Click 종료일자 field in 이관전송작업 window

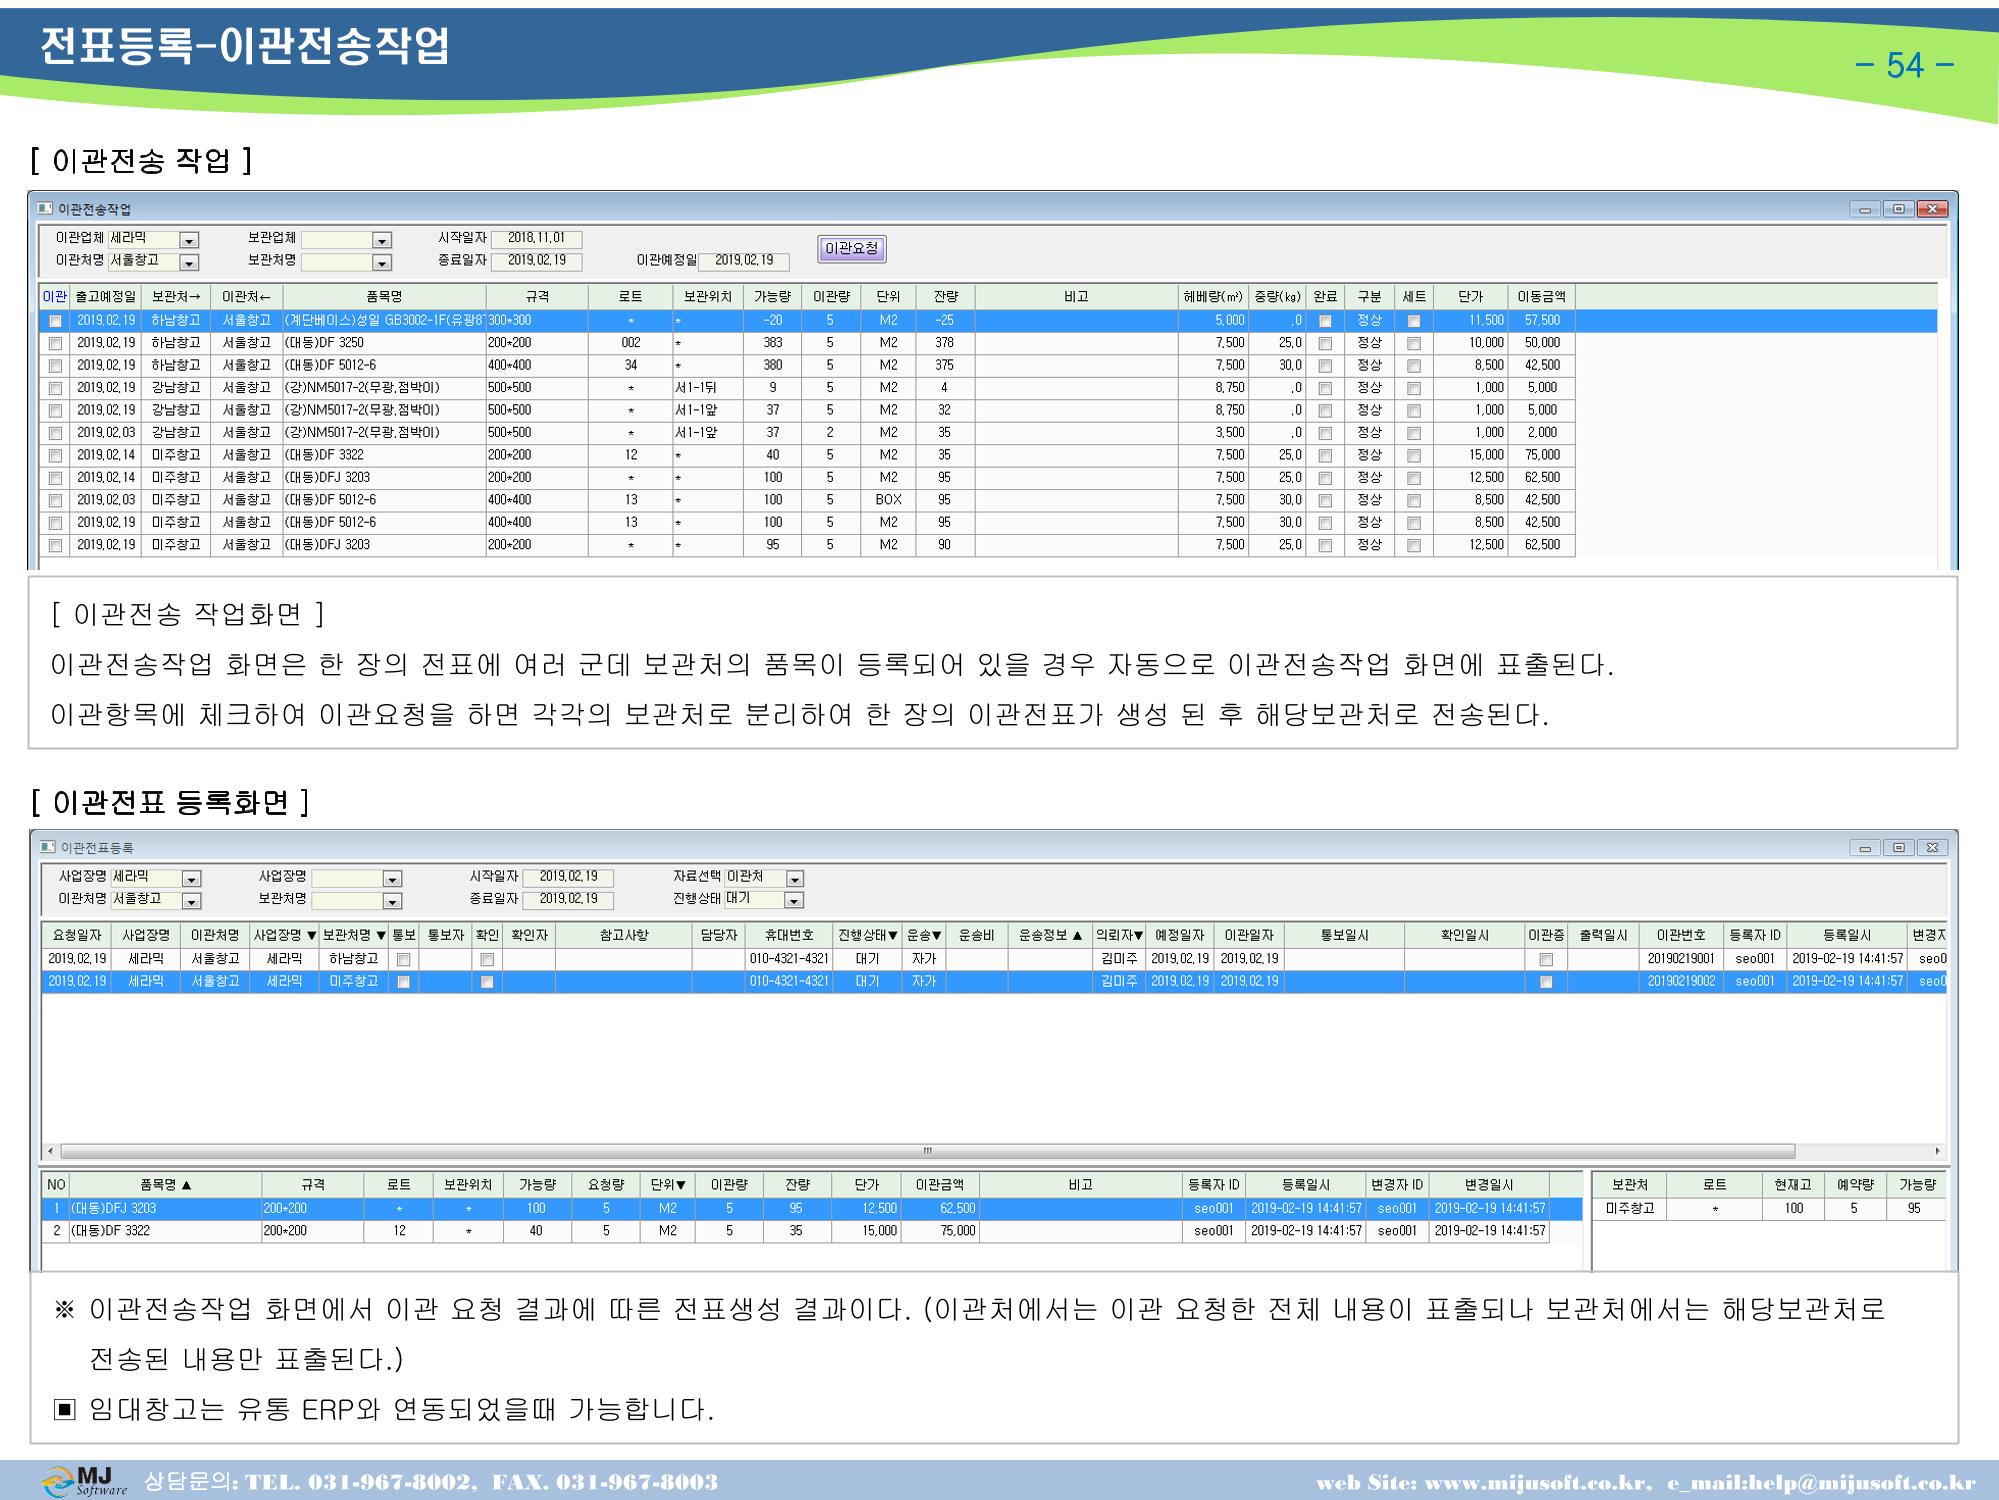point(537,261)
